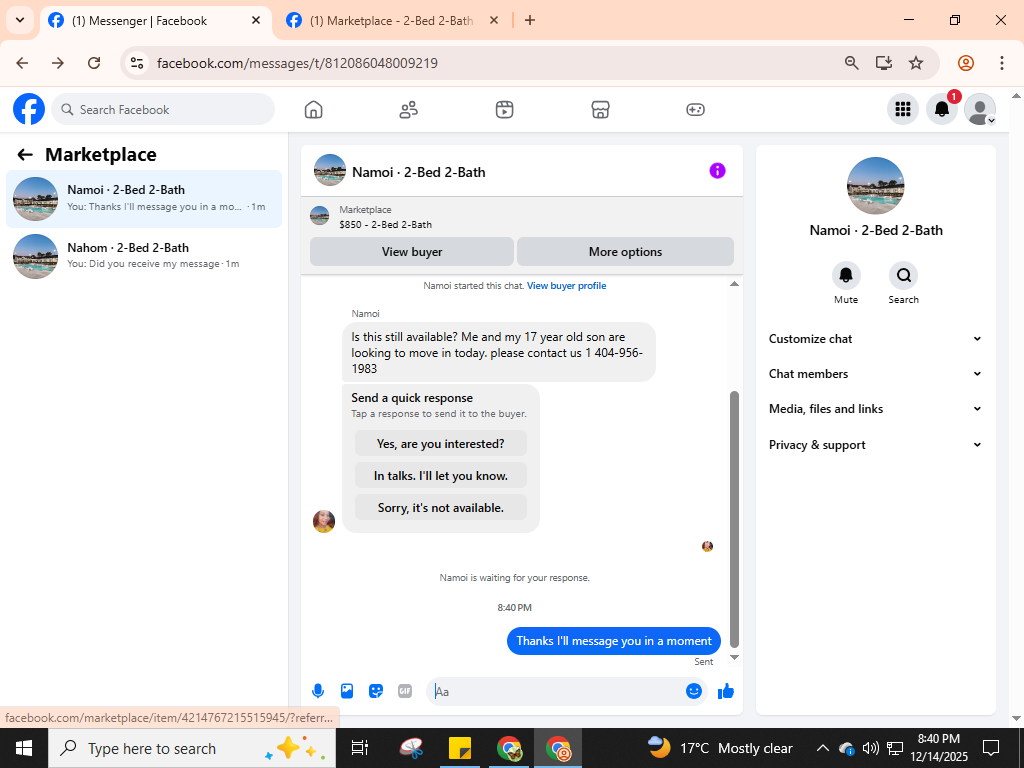The height and width of the screenshot is (768, 1024).
Task: Send a thumbs-up like
Action: pyautogui.click(x=726, y=691)
